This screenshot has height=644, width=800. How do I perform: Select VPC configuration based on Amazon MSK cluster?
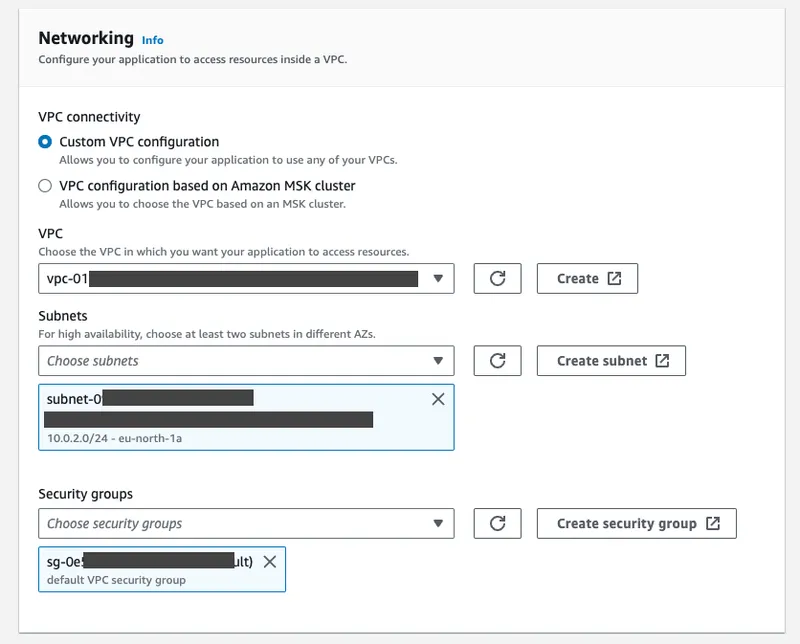click(42, 185)
